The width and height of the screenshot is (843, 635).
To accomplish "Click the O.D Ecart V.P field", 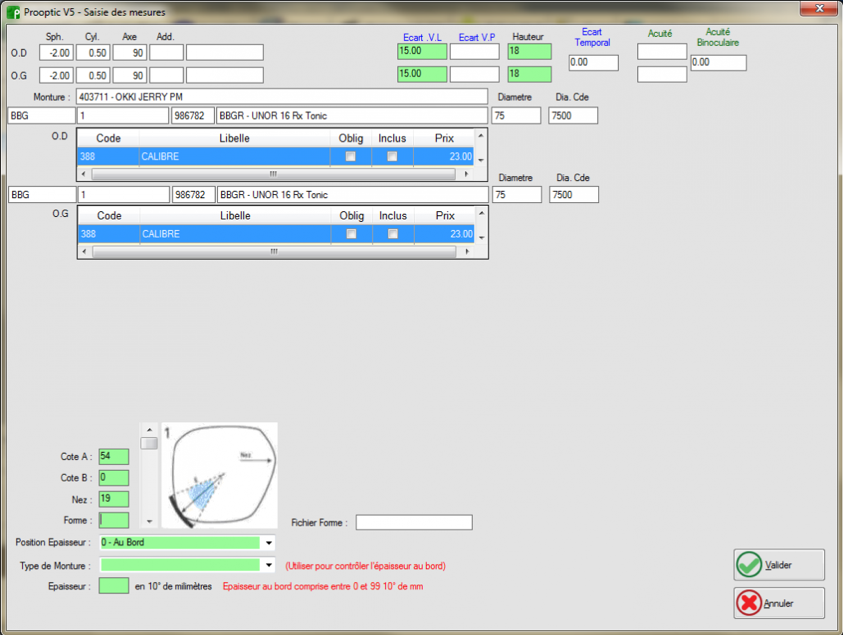I will click(475, 52).
